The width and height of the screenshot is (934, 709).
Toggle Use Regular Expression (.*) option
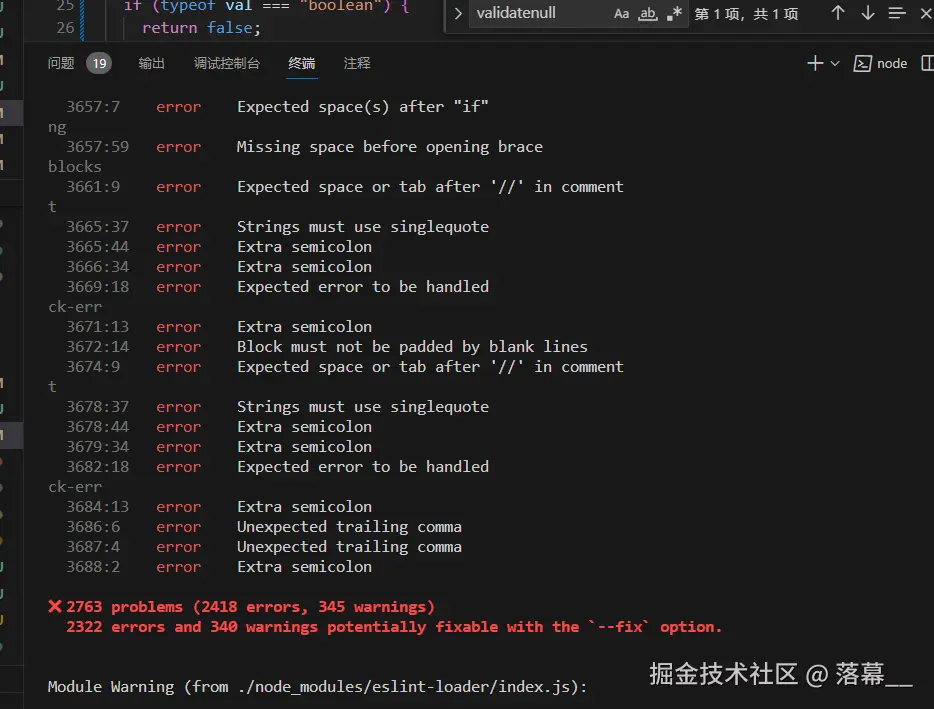[x=674, y=14]
